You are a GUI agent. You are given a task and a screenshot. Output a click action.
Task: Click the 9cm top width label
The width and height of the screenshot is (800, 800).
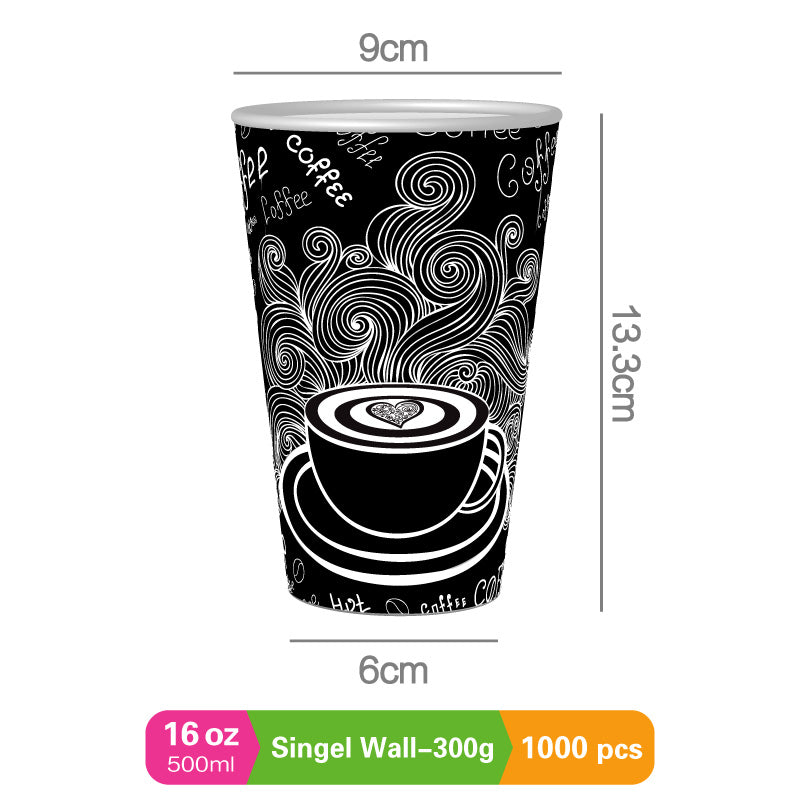pyautogui.click(x=393, y=48)
